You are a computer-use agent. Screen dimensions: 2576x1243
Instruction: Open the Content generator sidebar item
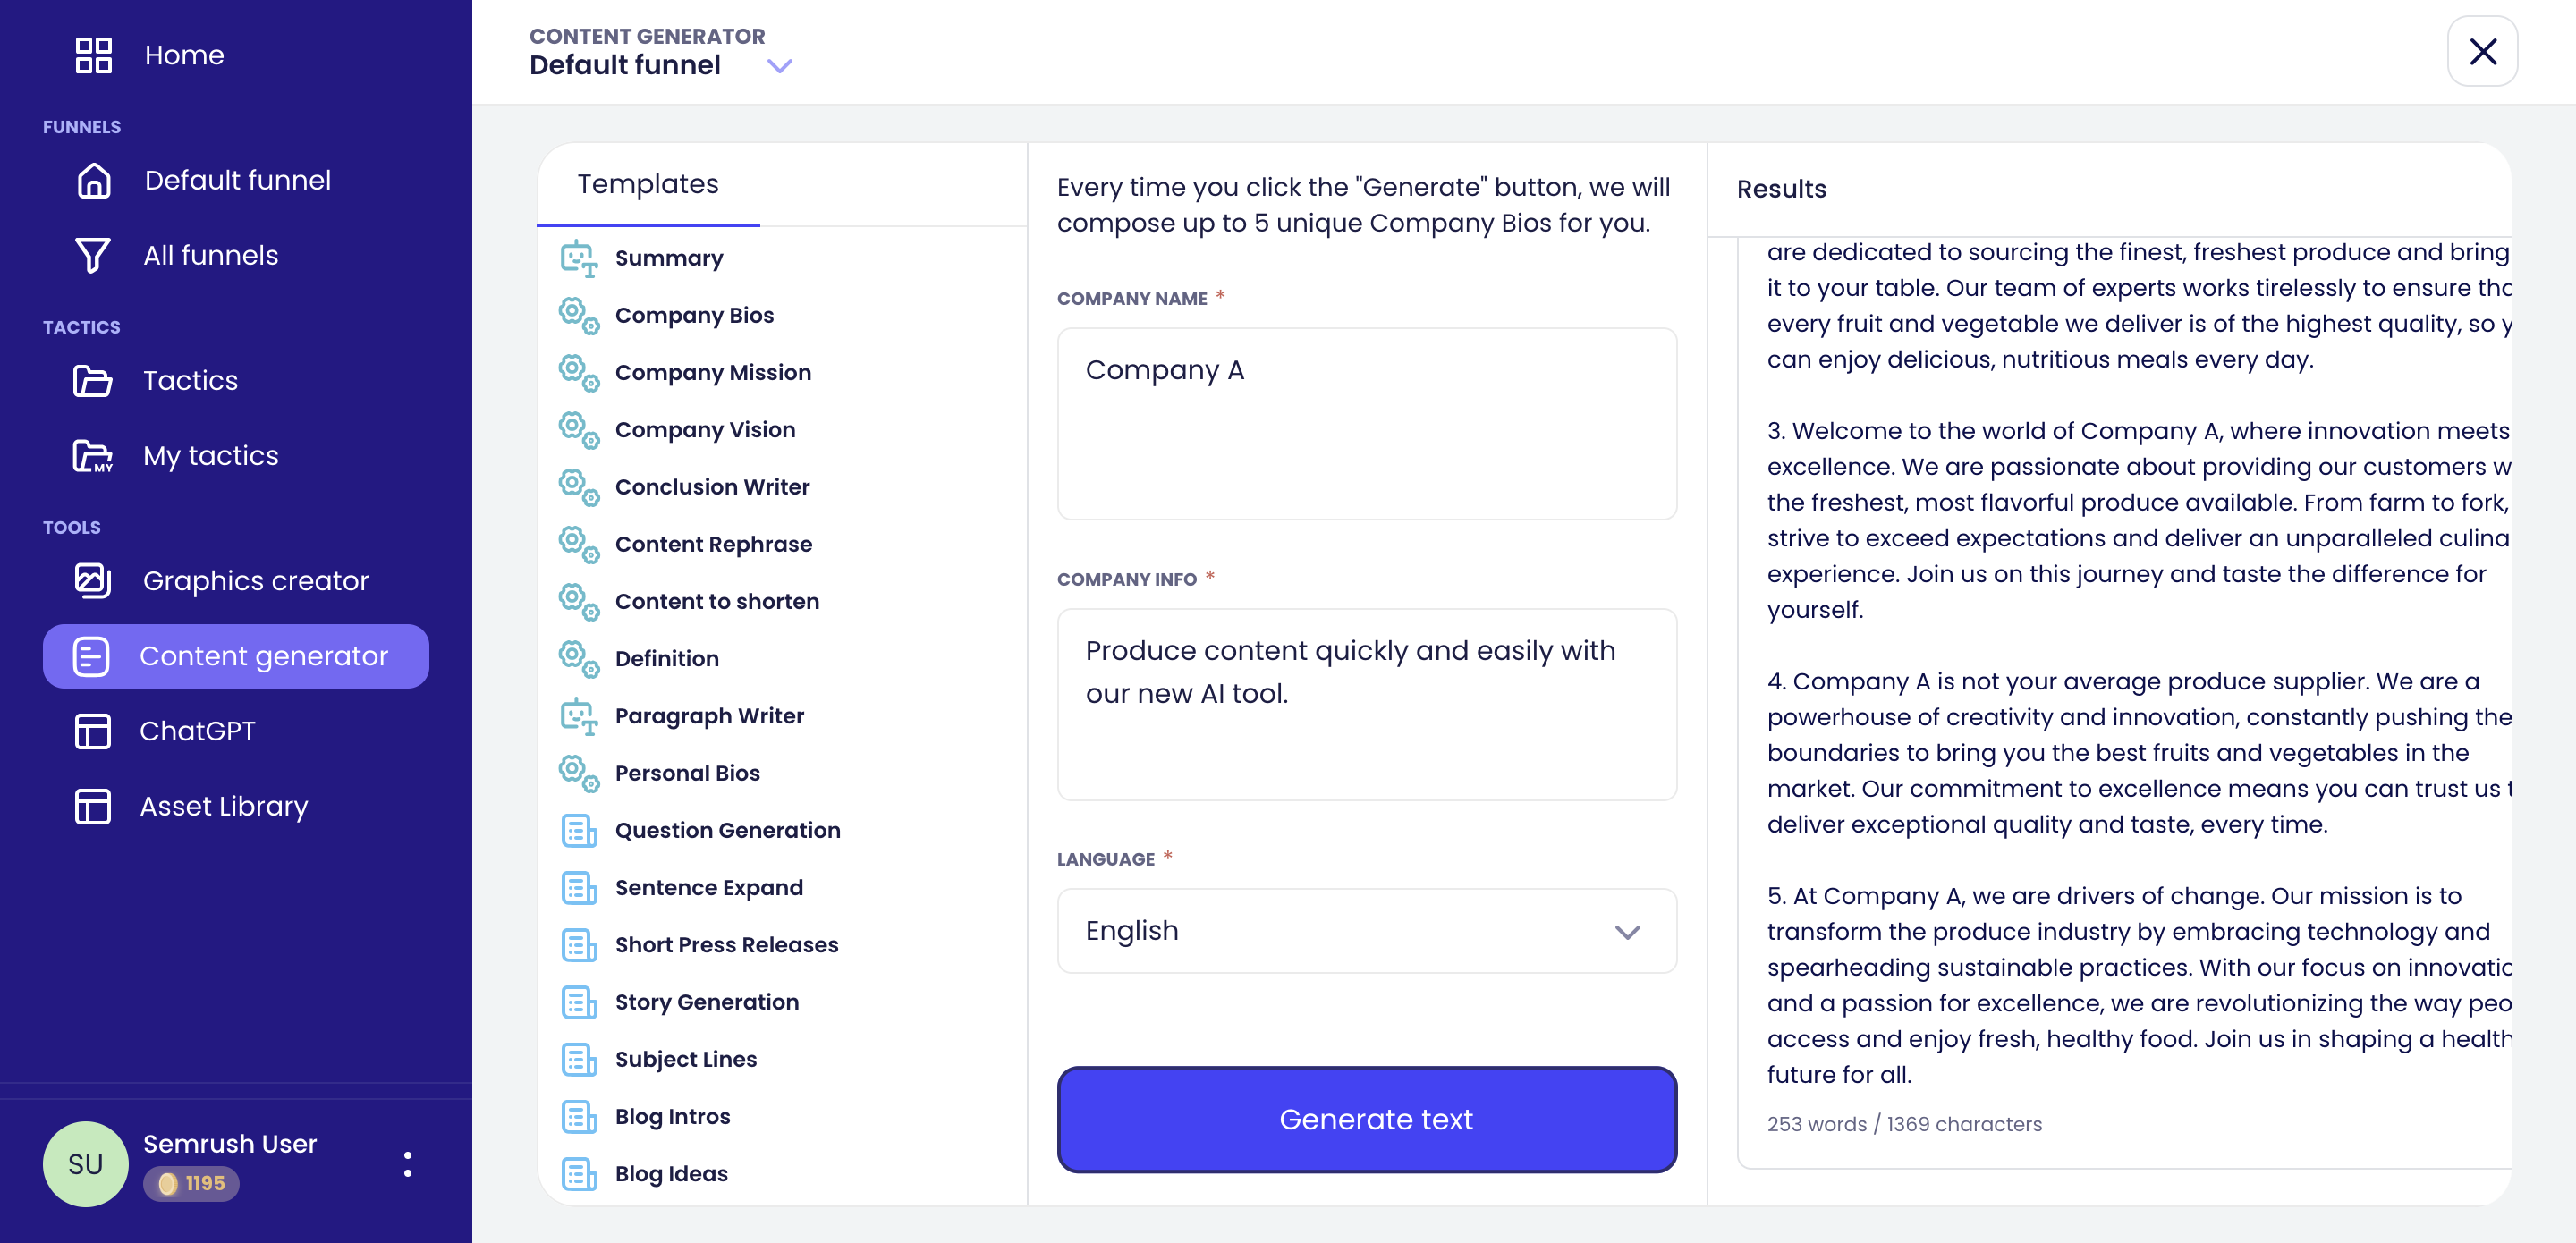tap(236, 656)
